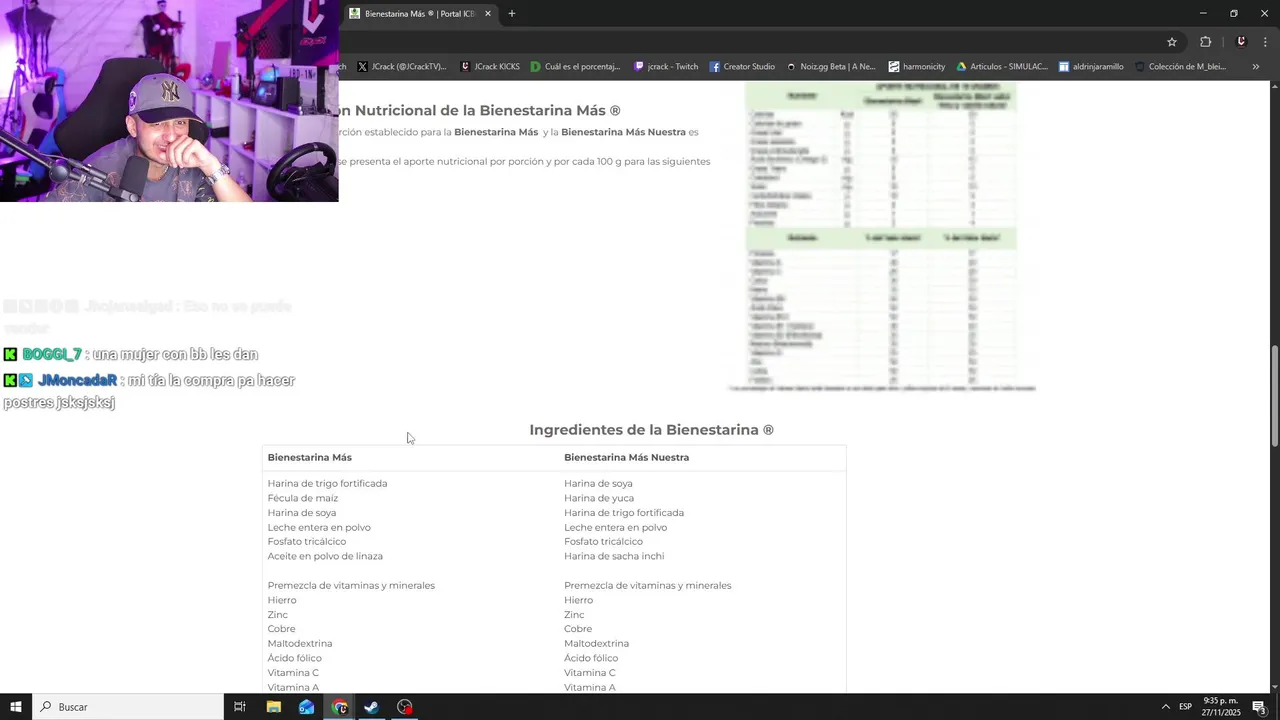
Task: Open Outlook from the taskbar
Action: click(x=306, y=707)
